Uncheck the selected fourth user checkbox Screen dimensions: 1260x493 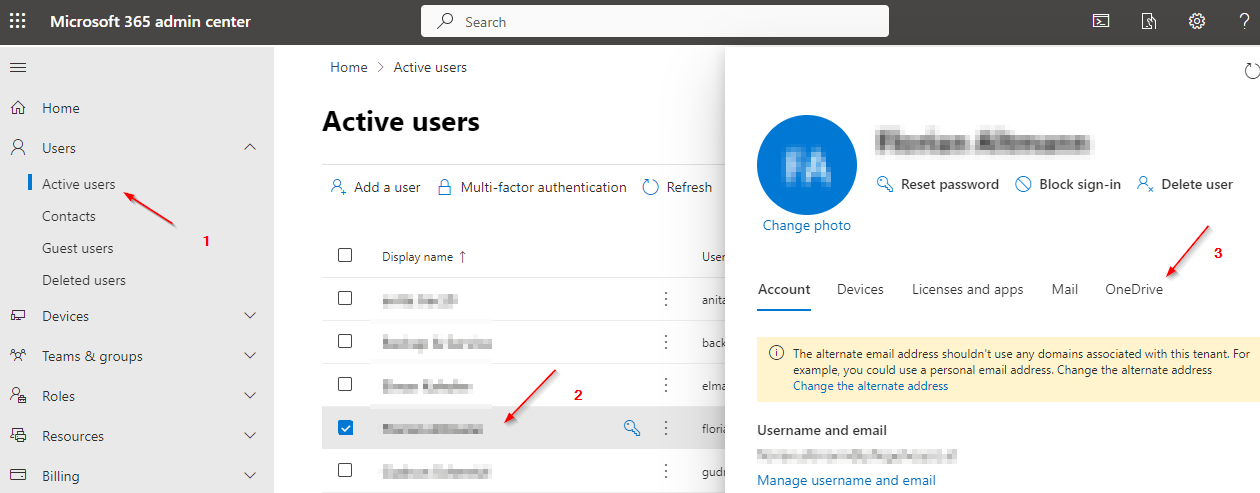coord(345,427)
